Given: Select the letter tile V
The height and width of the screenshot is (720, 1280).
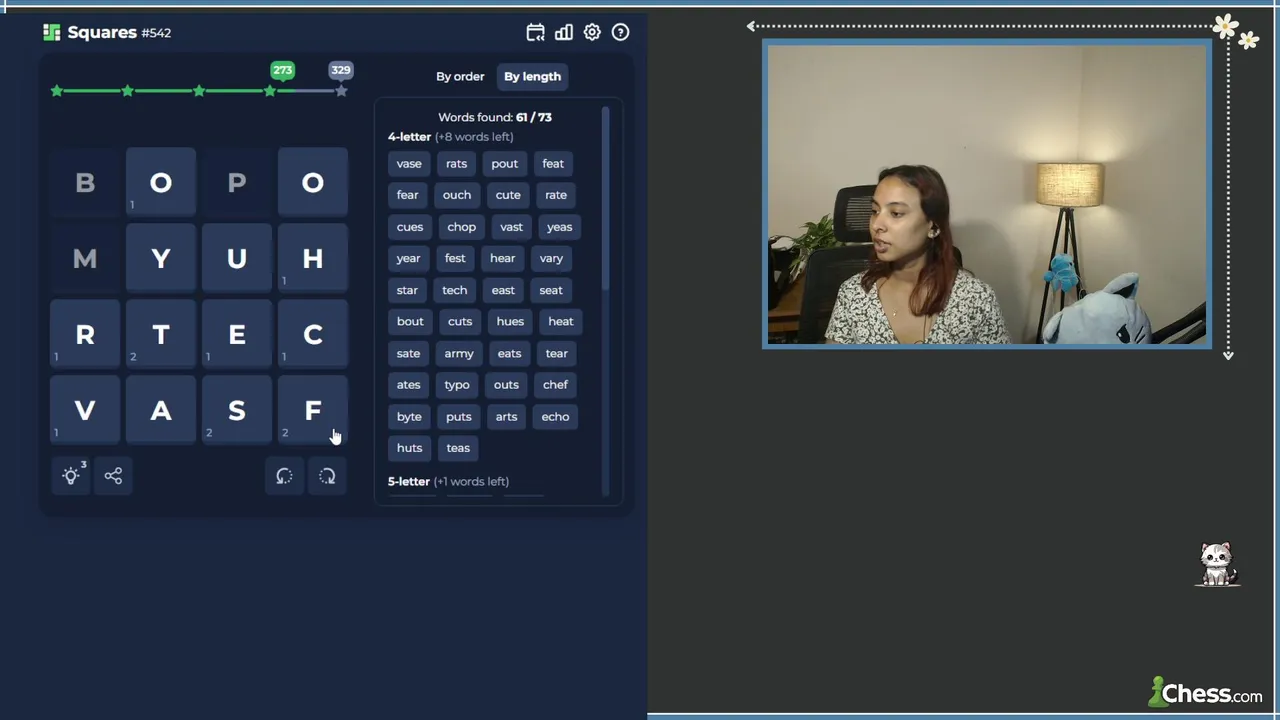Looking at the screenshot, I should pyautogui.click(x=85, y=411).
